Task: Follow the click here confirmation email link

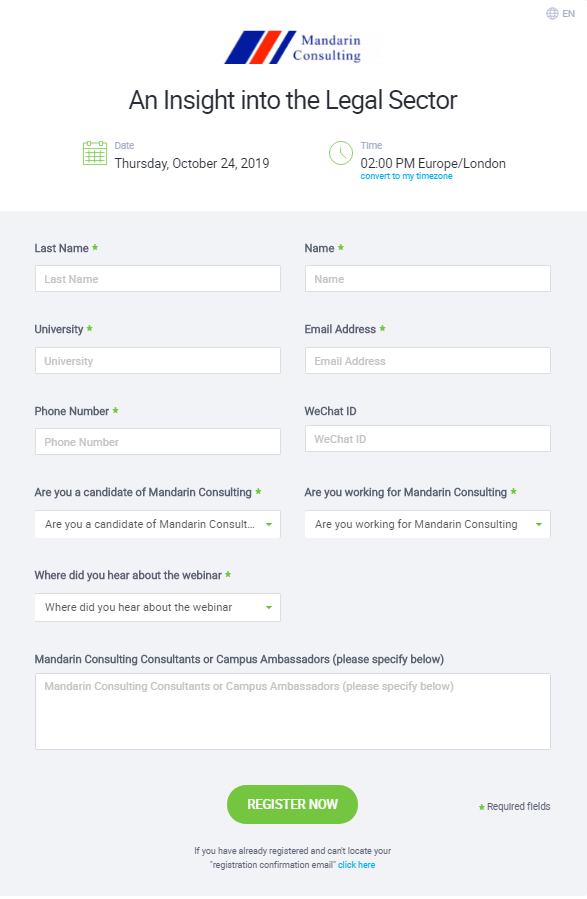Action: 357,865
